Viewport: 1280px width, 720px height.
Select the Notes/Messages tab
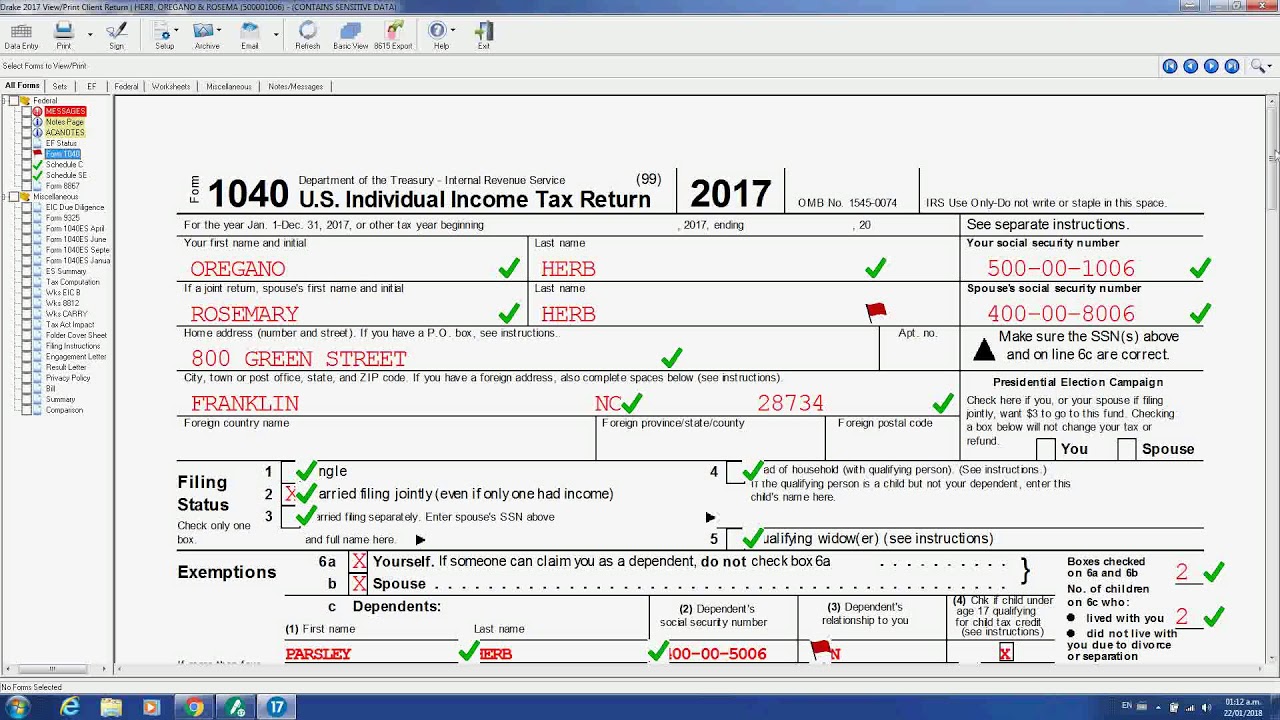295,87
